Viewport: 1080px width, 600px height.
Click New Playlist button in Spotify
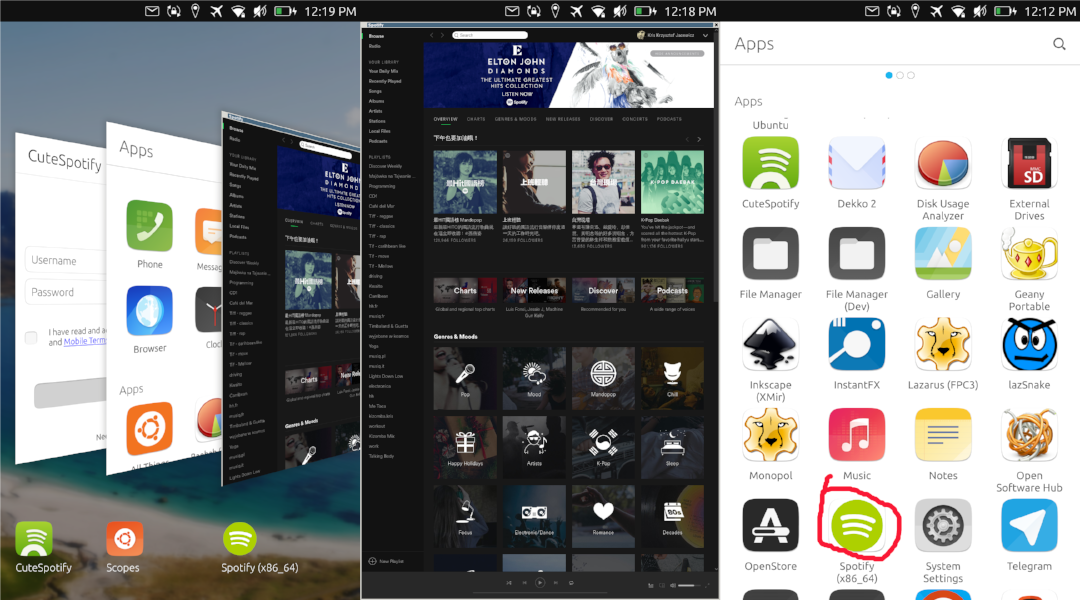386,561
